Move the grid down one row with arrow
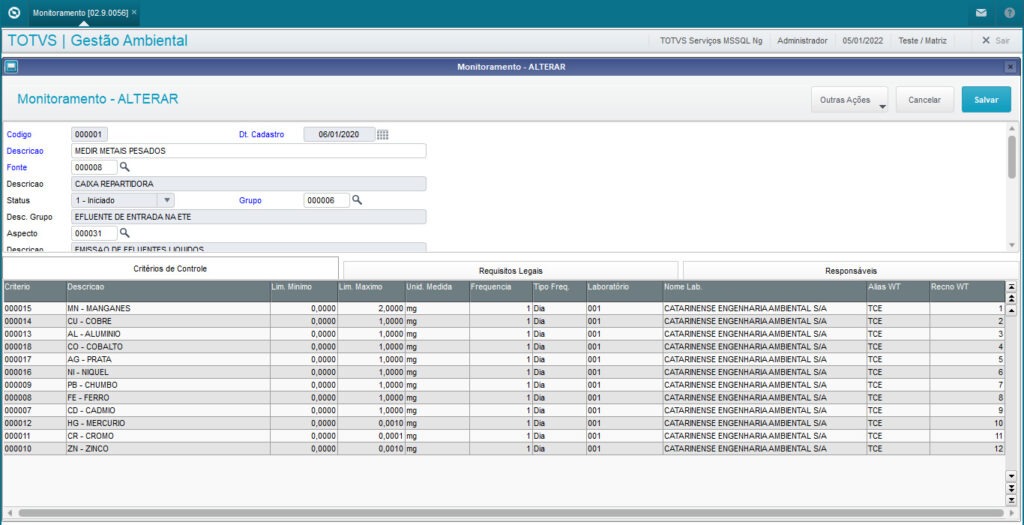The image size is (1024, 525). point(1012,476)
